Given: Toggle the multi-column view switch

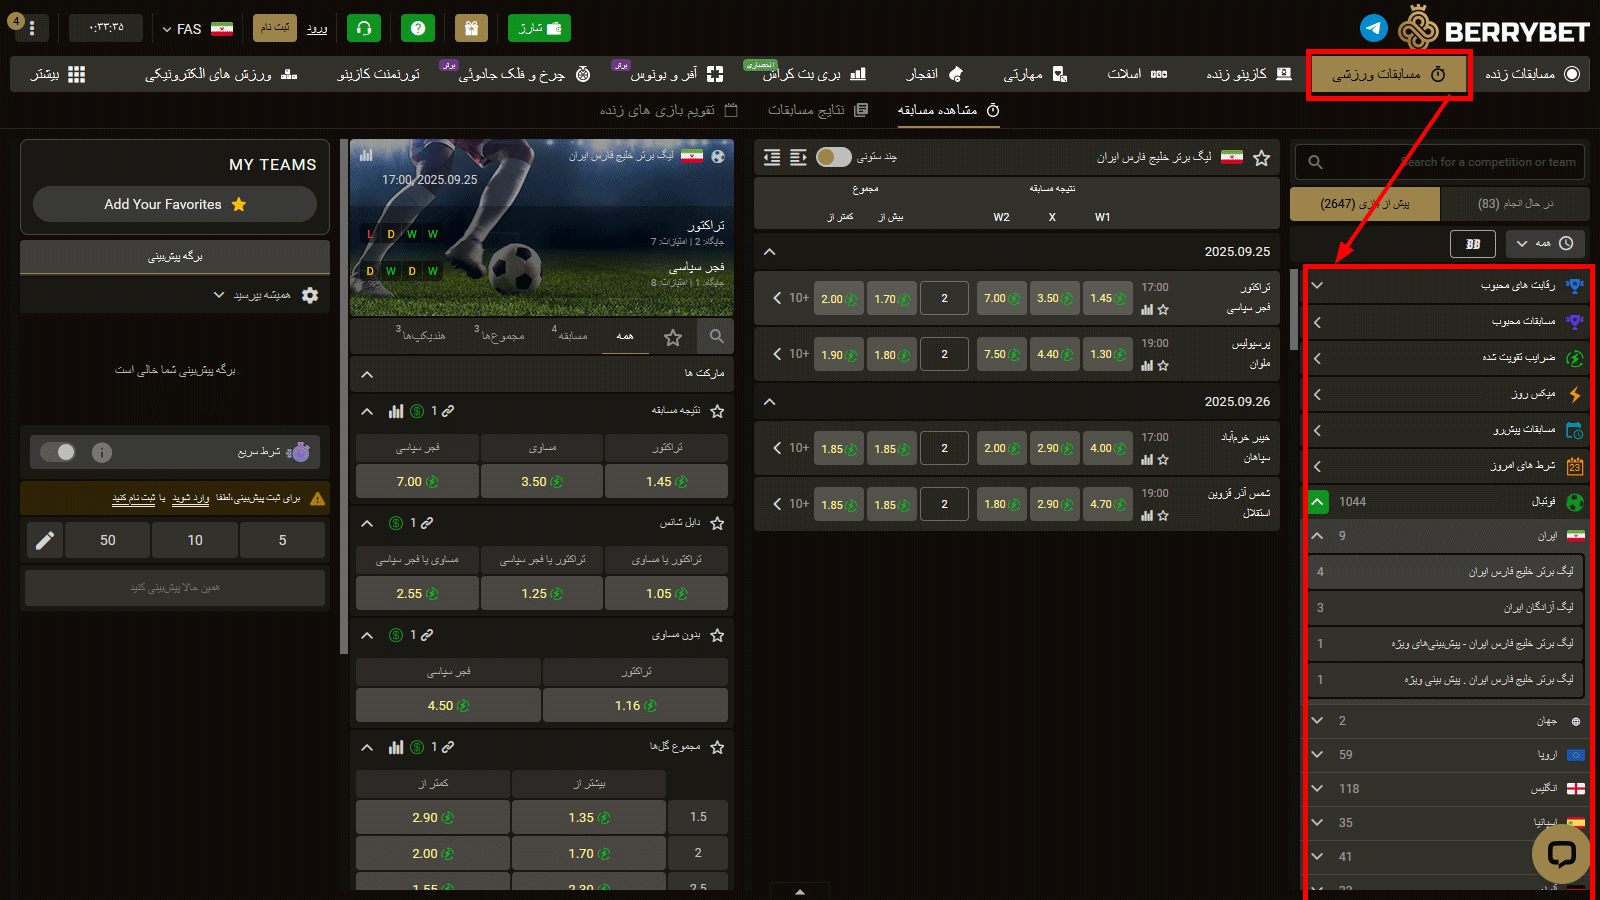Looking at the screenshot, I should tap(833, 157).
